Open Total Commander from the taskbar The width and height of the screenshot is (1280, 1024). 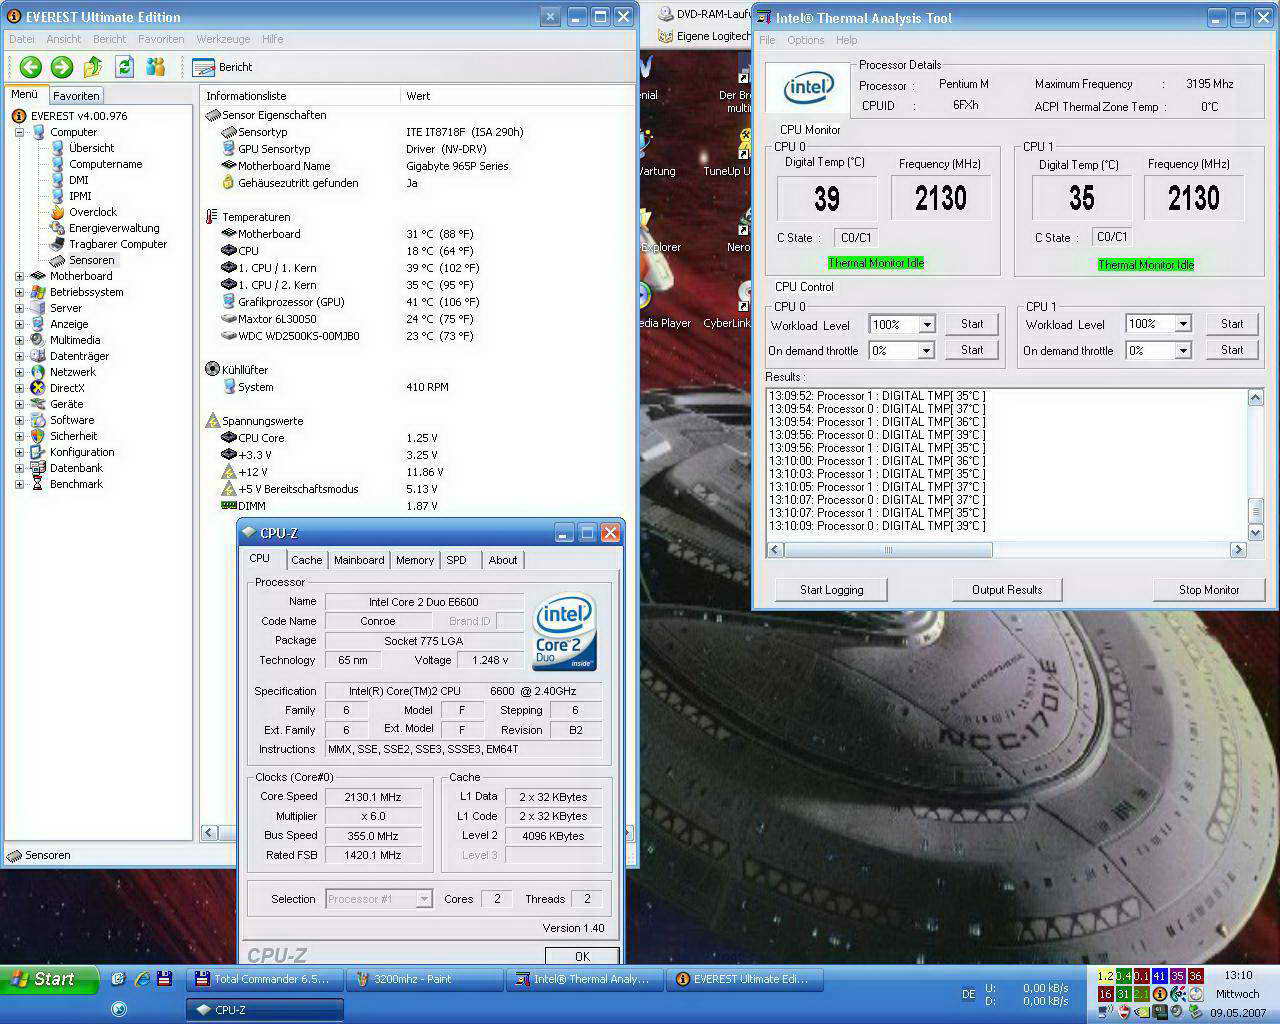click(x=265, y=979)
